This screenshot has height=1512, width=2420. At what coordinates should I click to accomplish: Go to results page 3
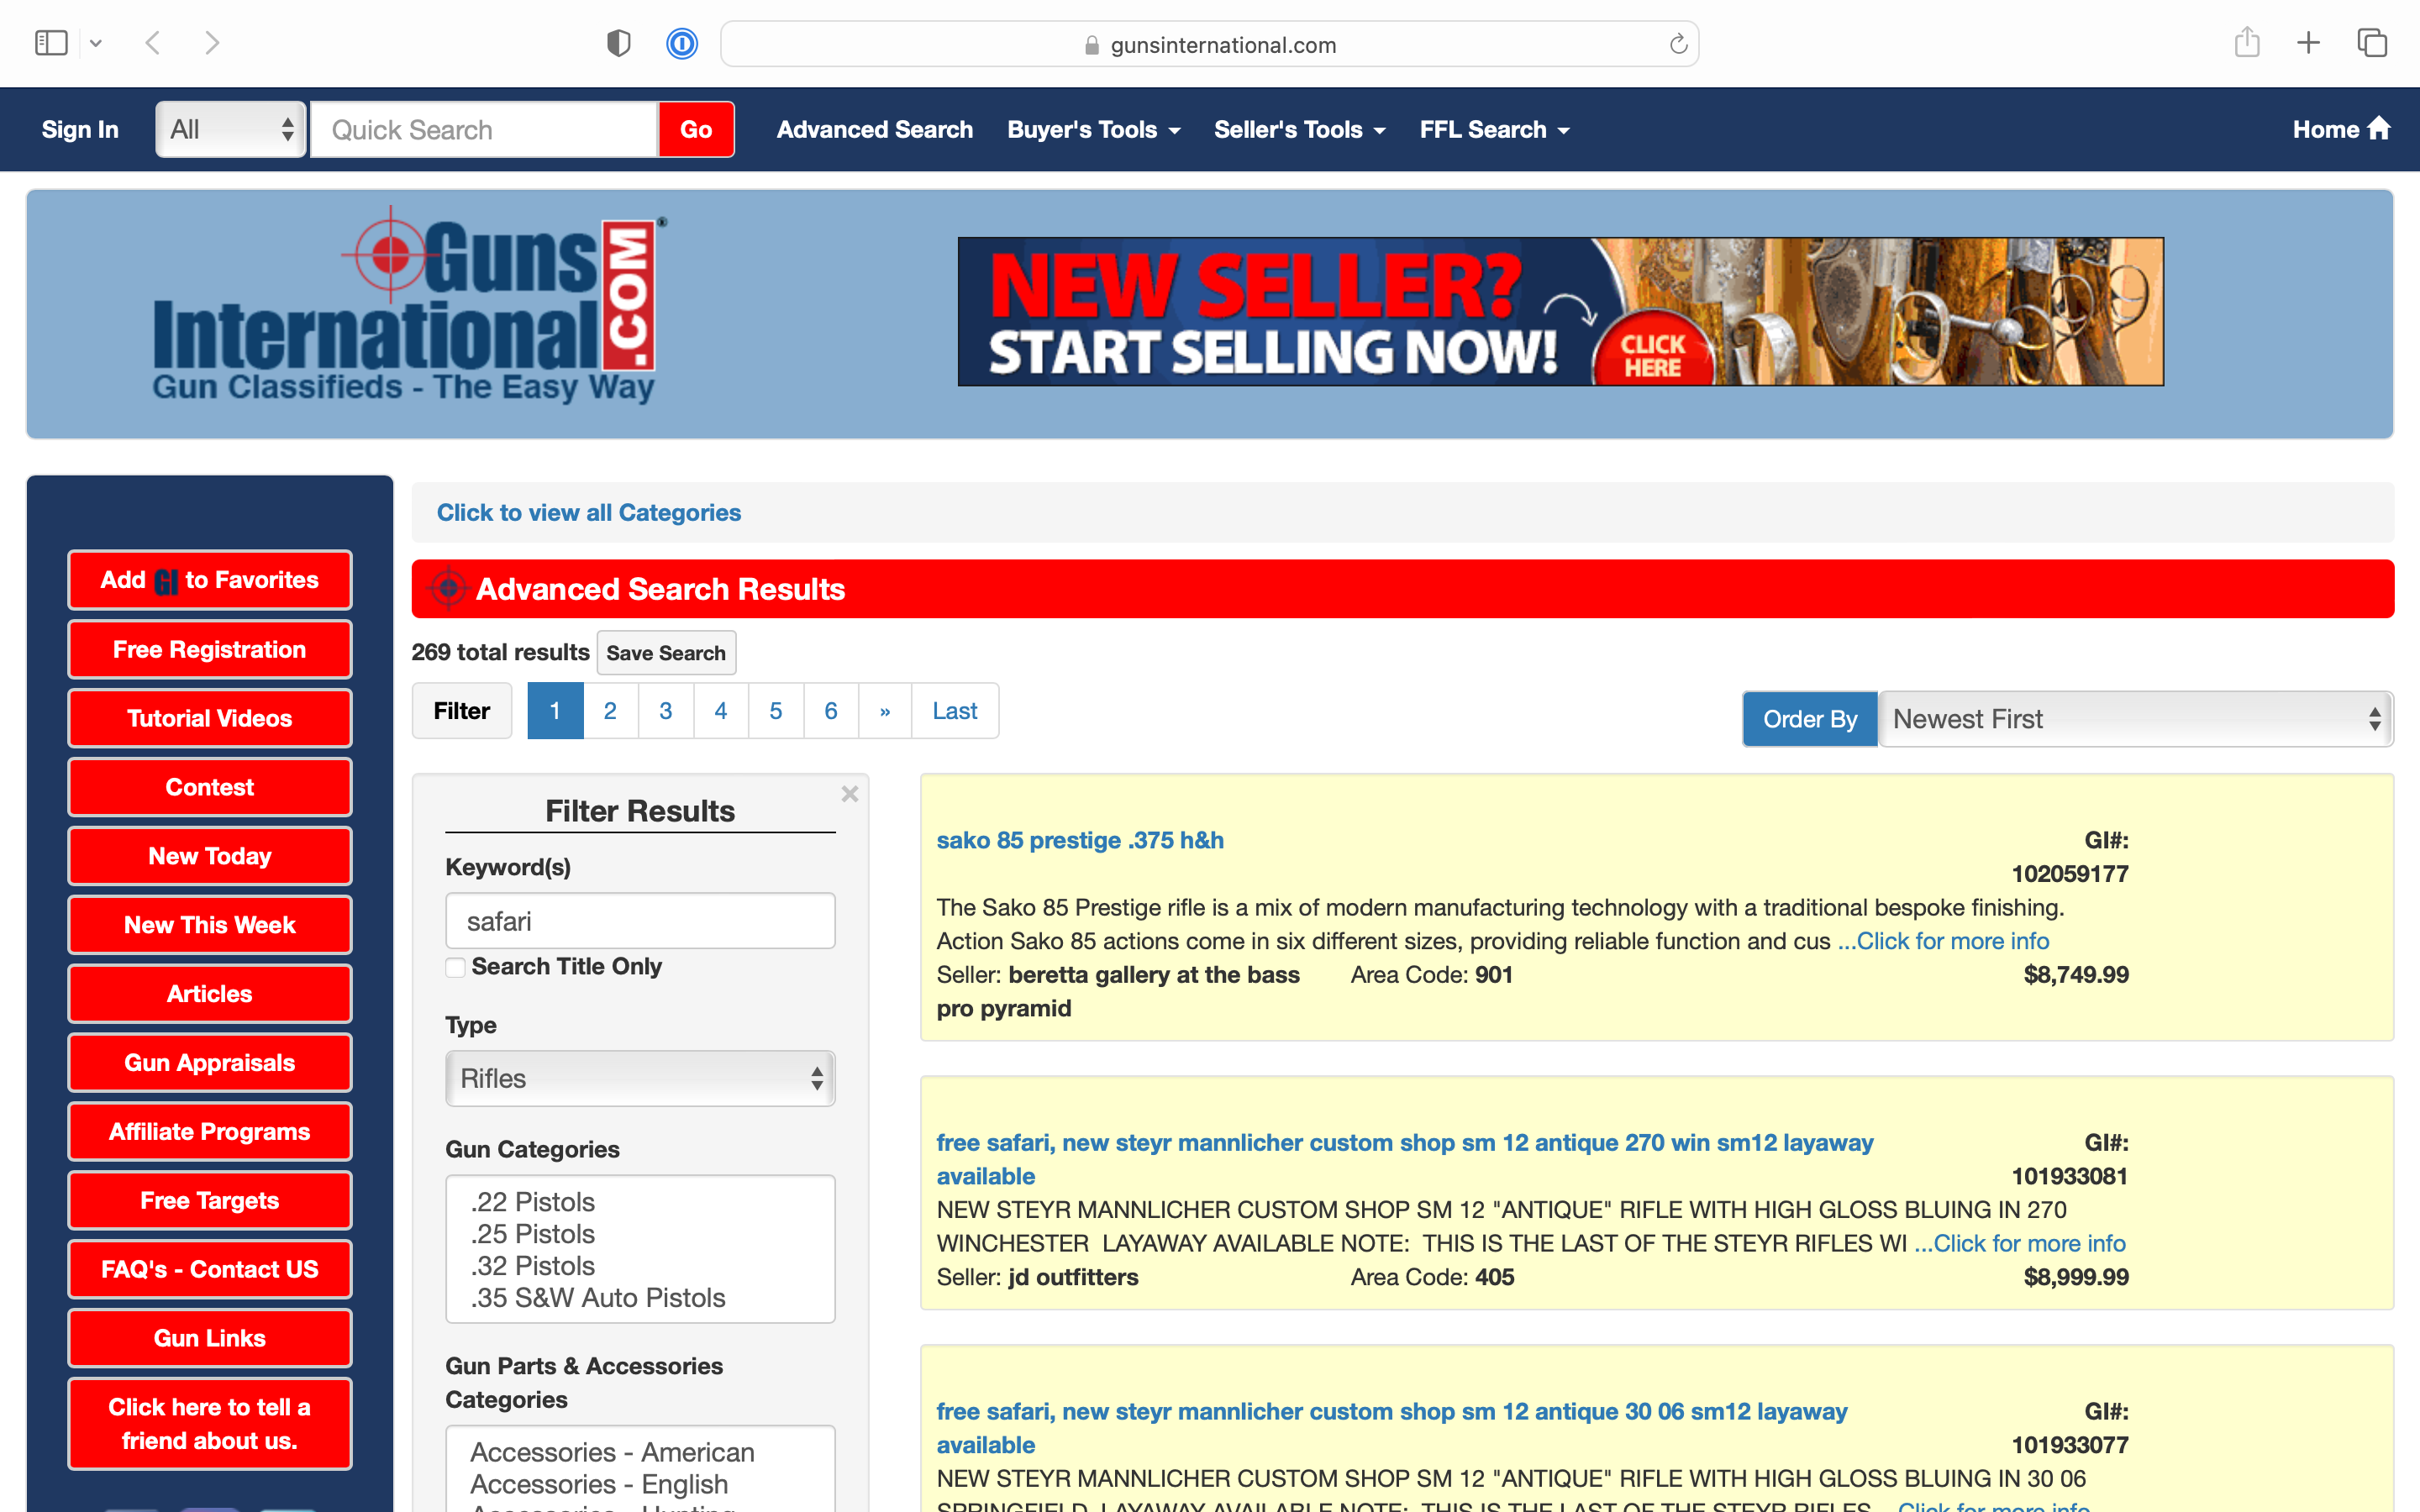[x=665, y=711]
